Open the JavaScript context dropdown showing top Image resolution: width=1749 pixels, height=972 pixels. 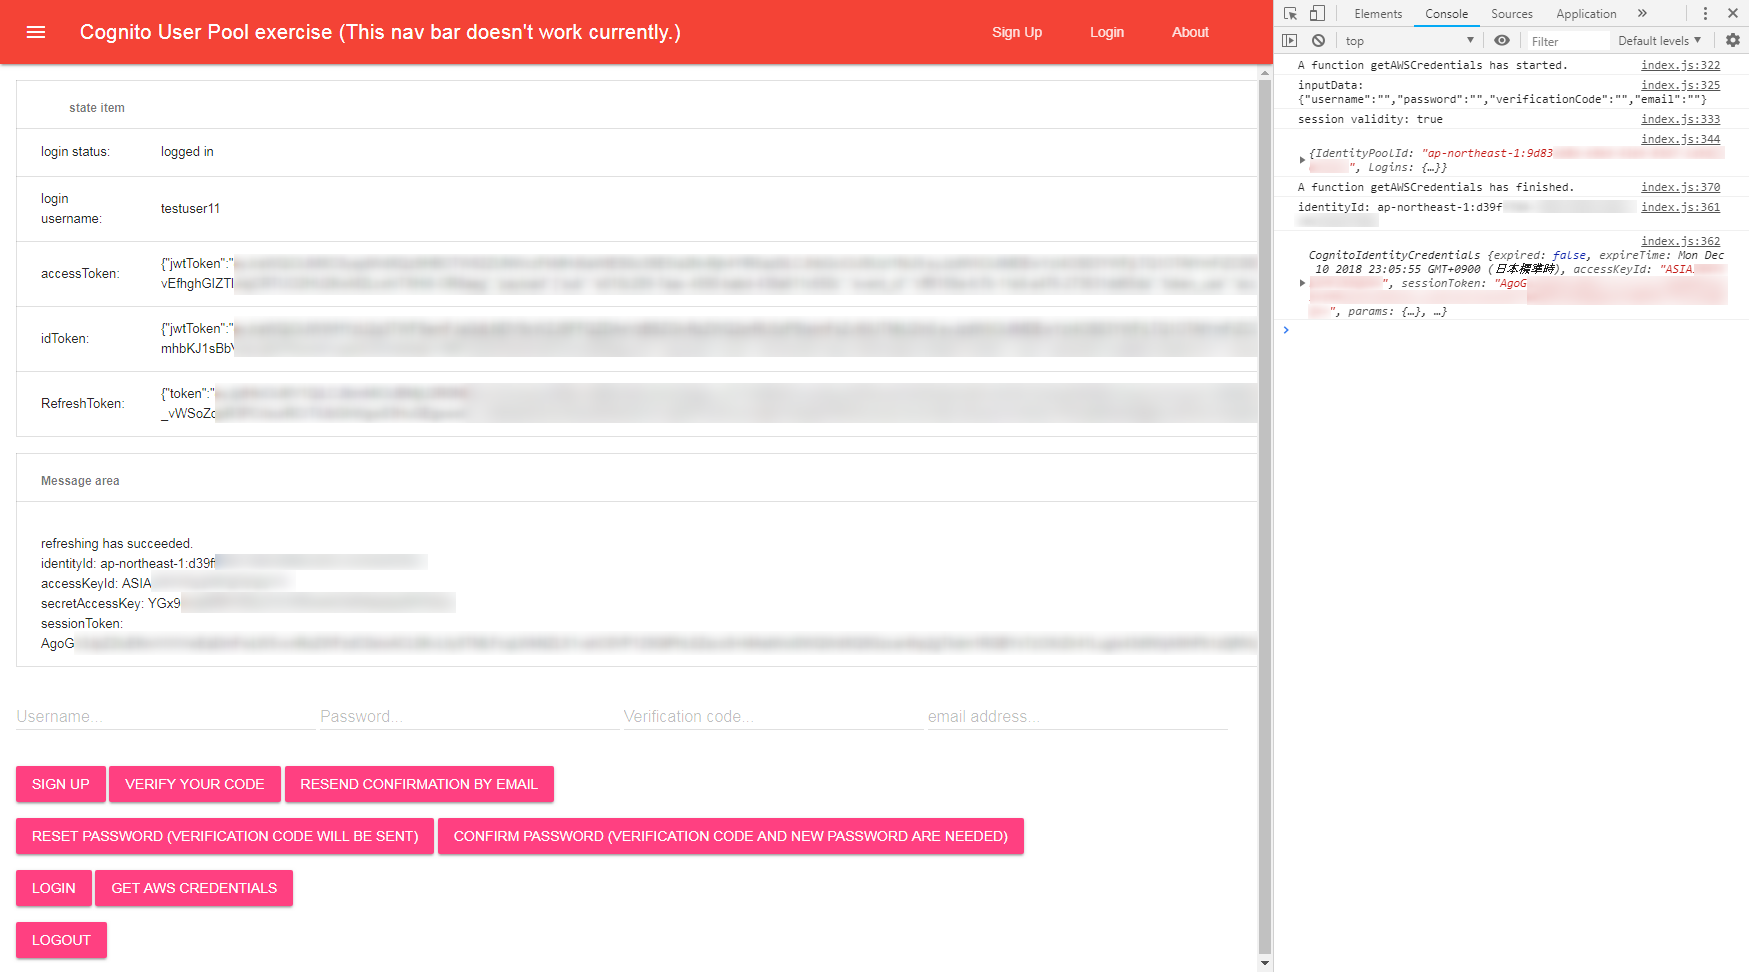pyautogui.click(x=1408, y=40)
